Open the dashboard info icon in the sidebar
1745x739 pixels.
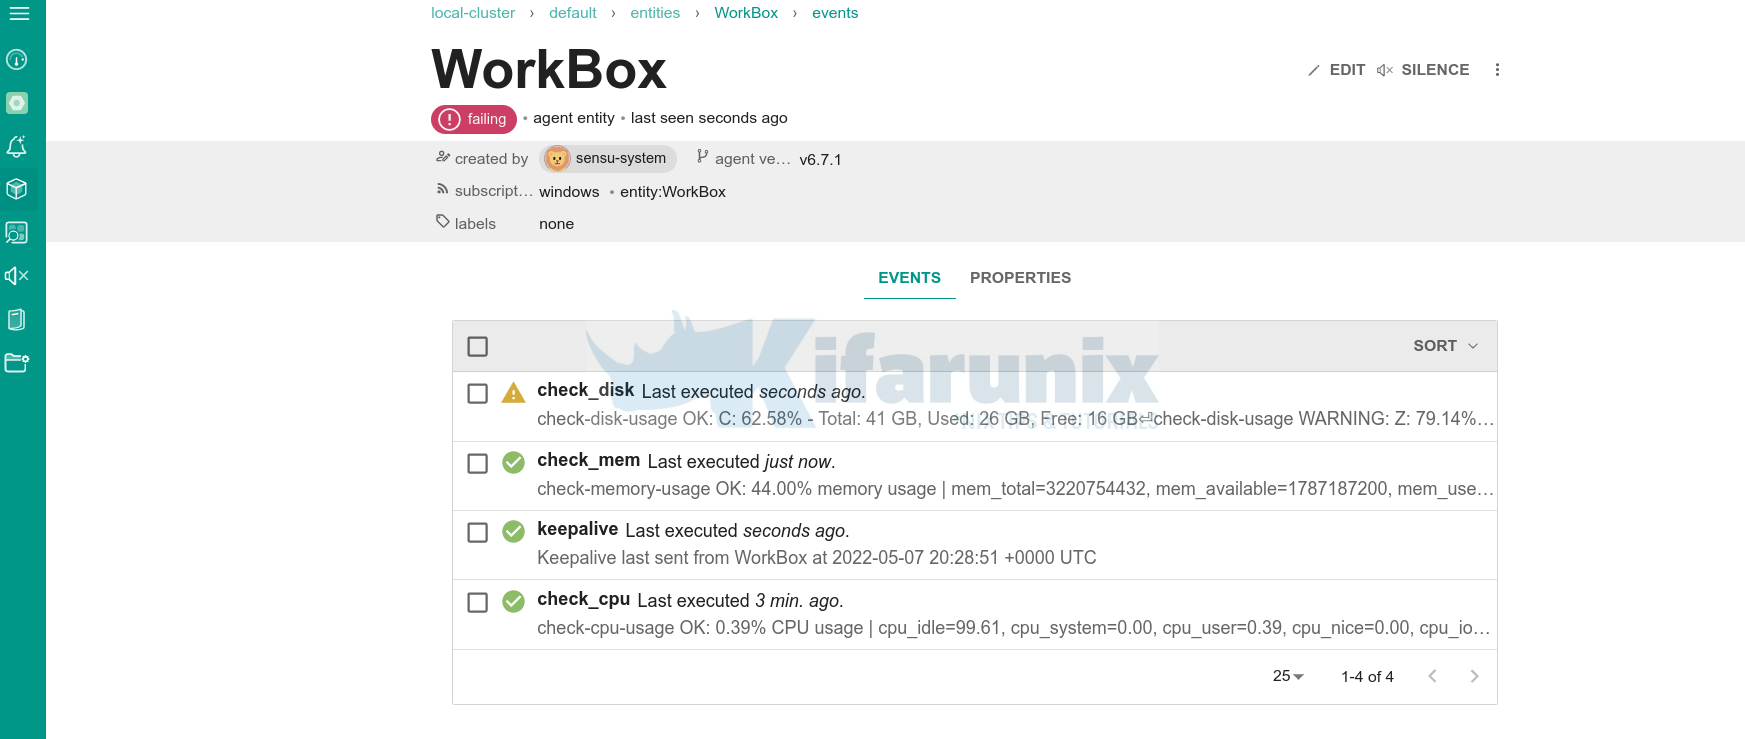click(x=17, y=60)
